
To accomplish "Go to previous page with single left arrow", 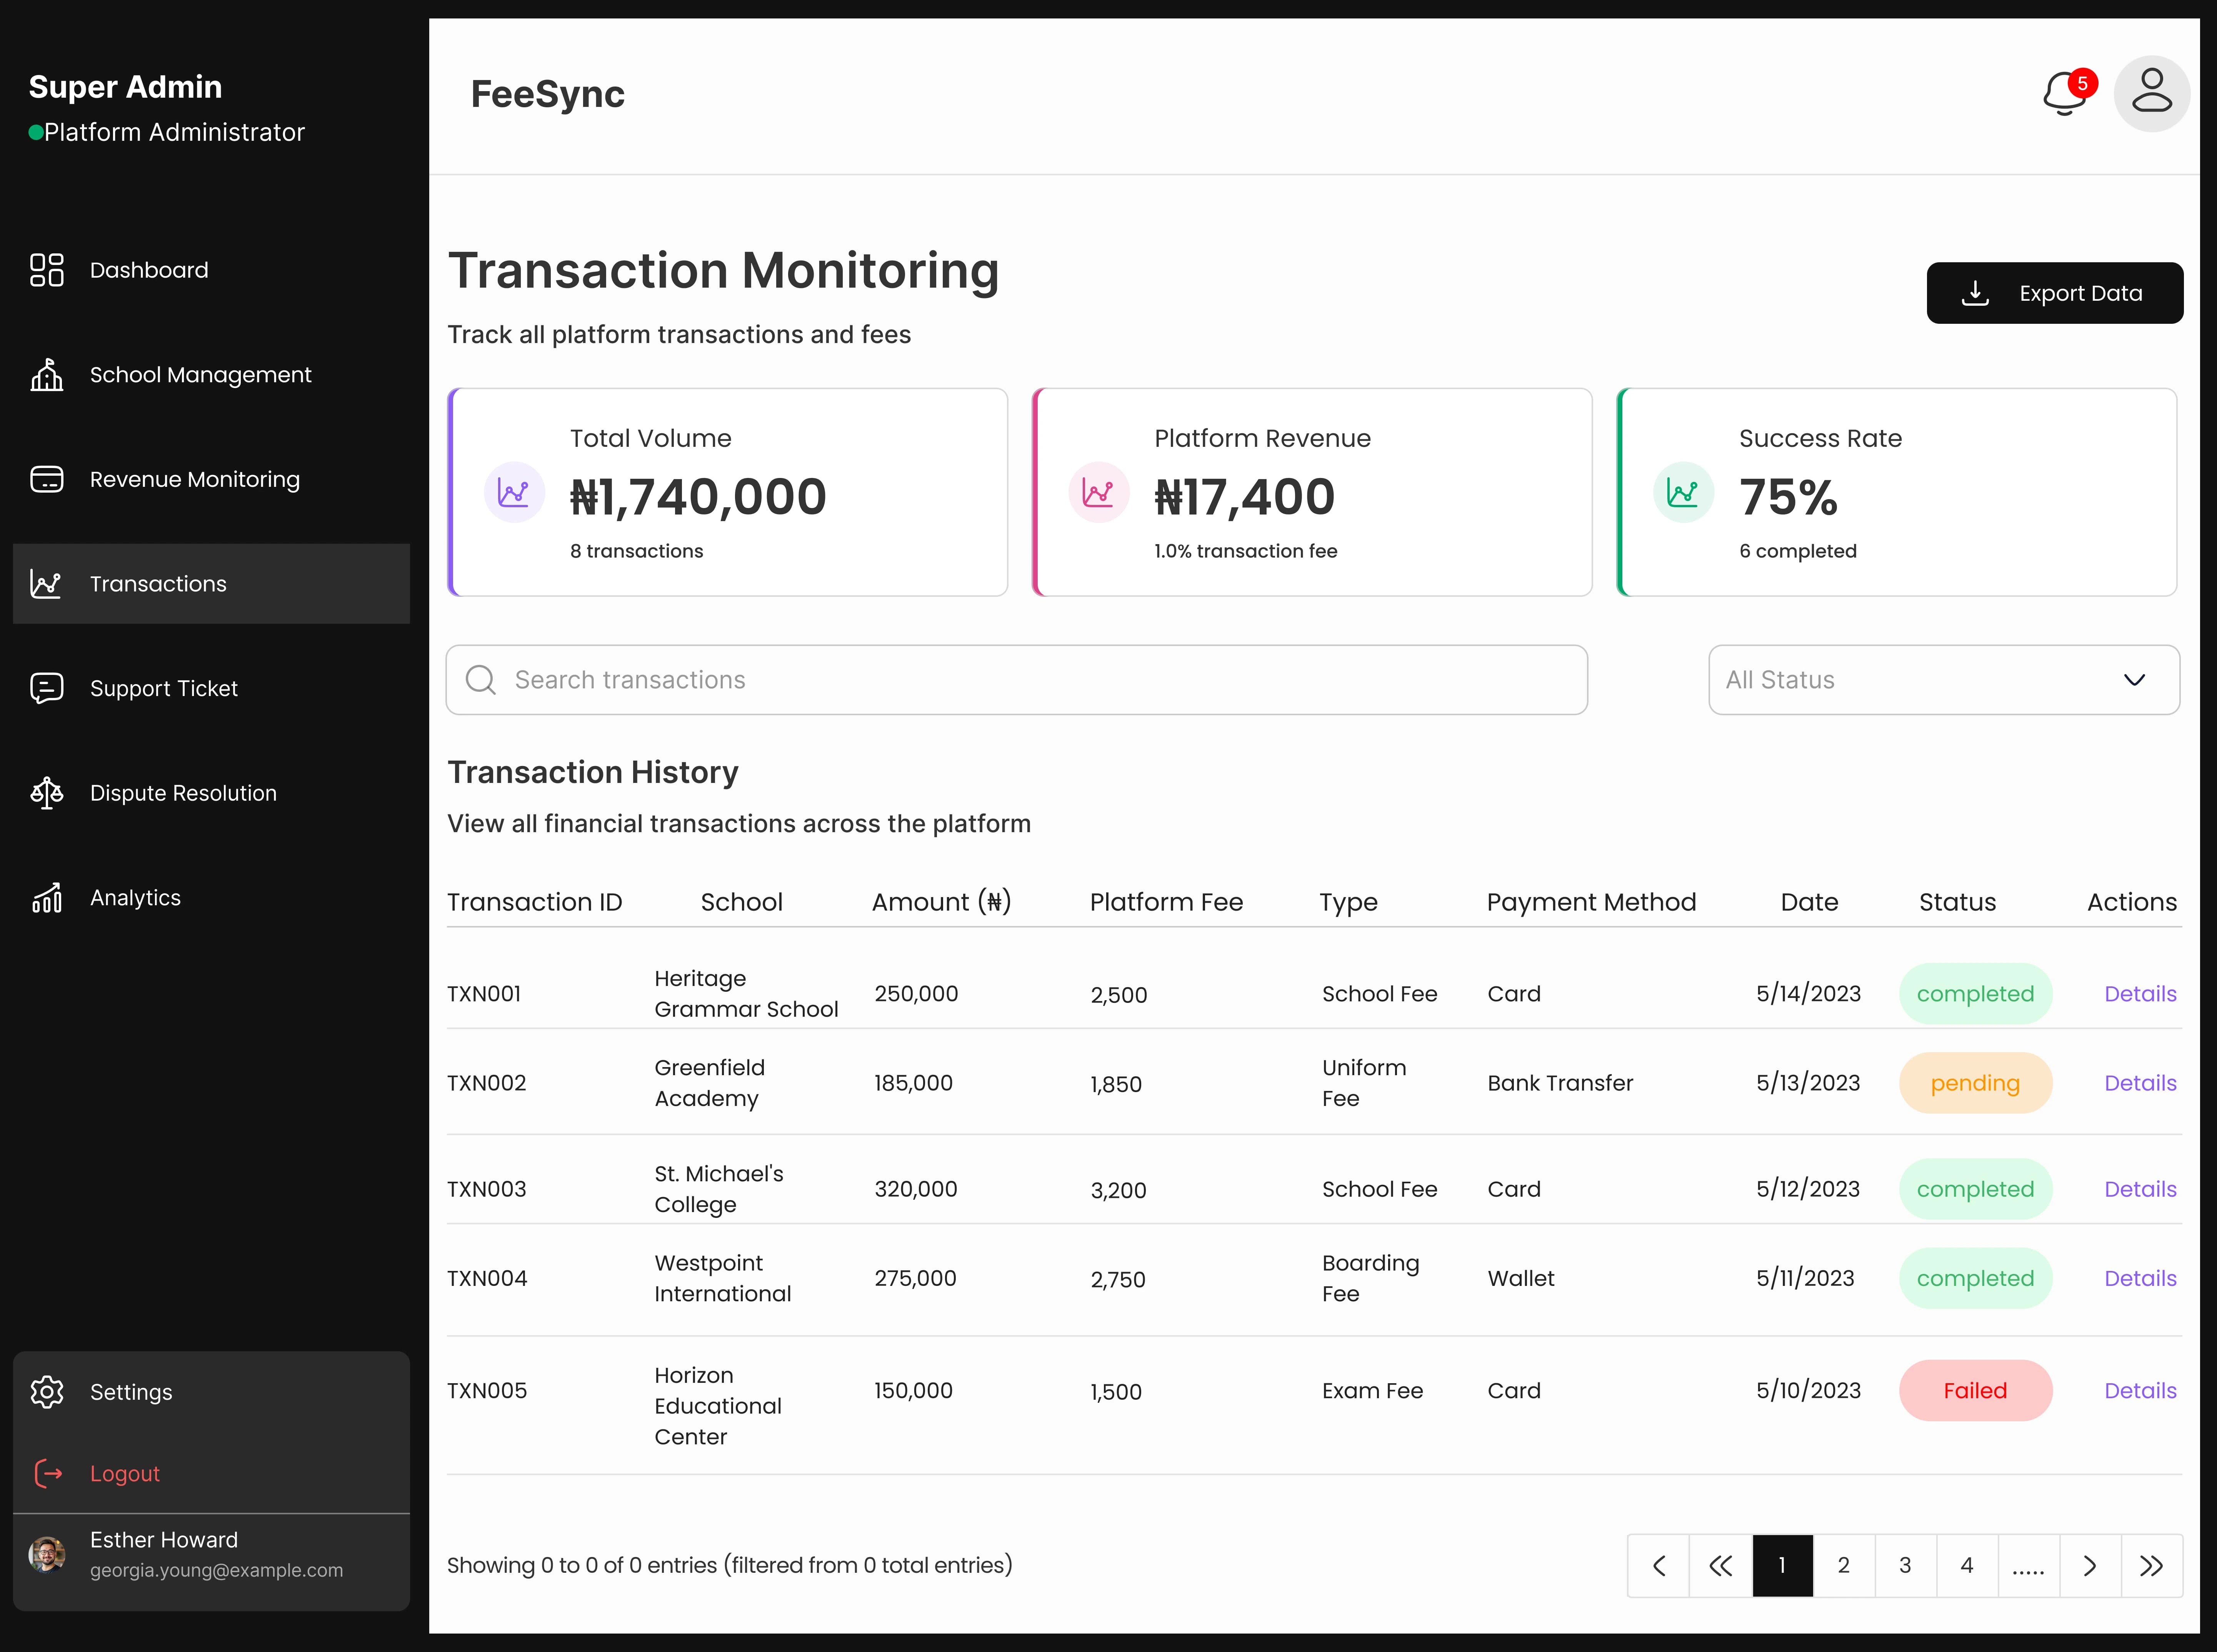I will [1659, 1566].
